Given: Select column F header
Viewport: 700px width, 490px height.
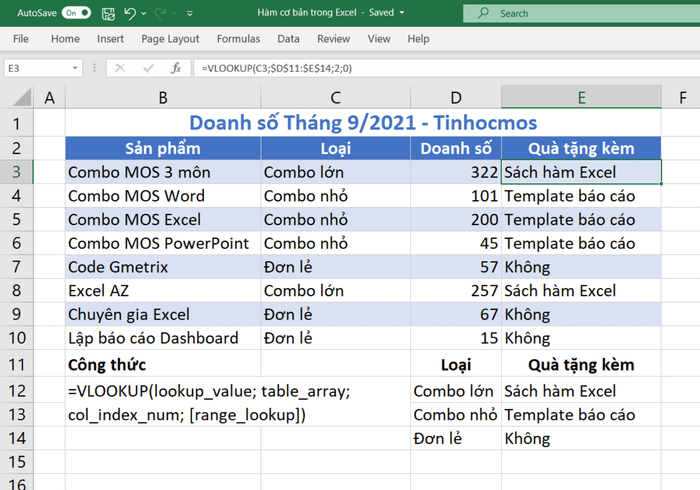Looking at the screenshot, I should 681,97.
